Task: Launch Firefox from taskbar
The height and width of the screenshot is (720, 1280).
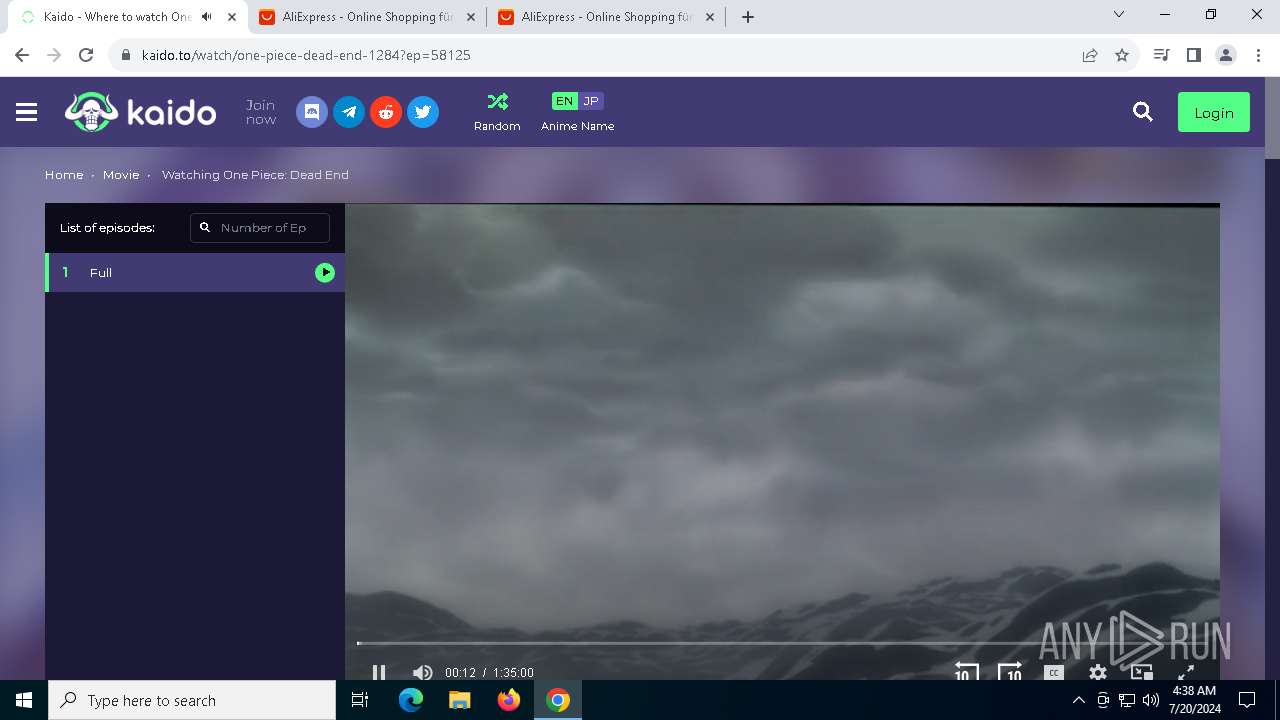Action: point(509,700)
